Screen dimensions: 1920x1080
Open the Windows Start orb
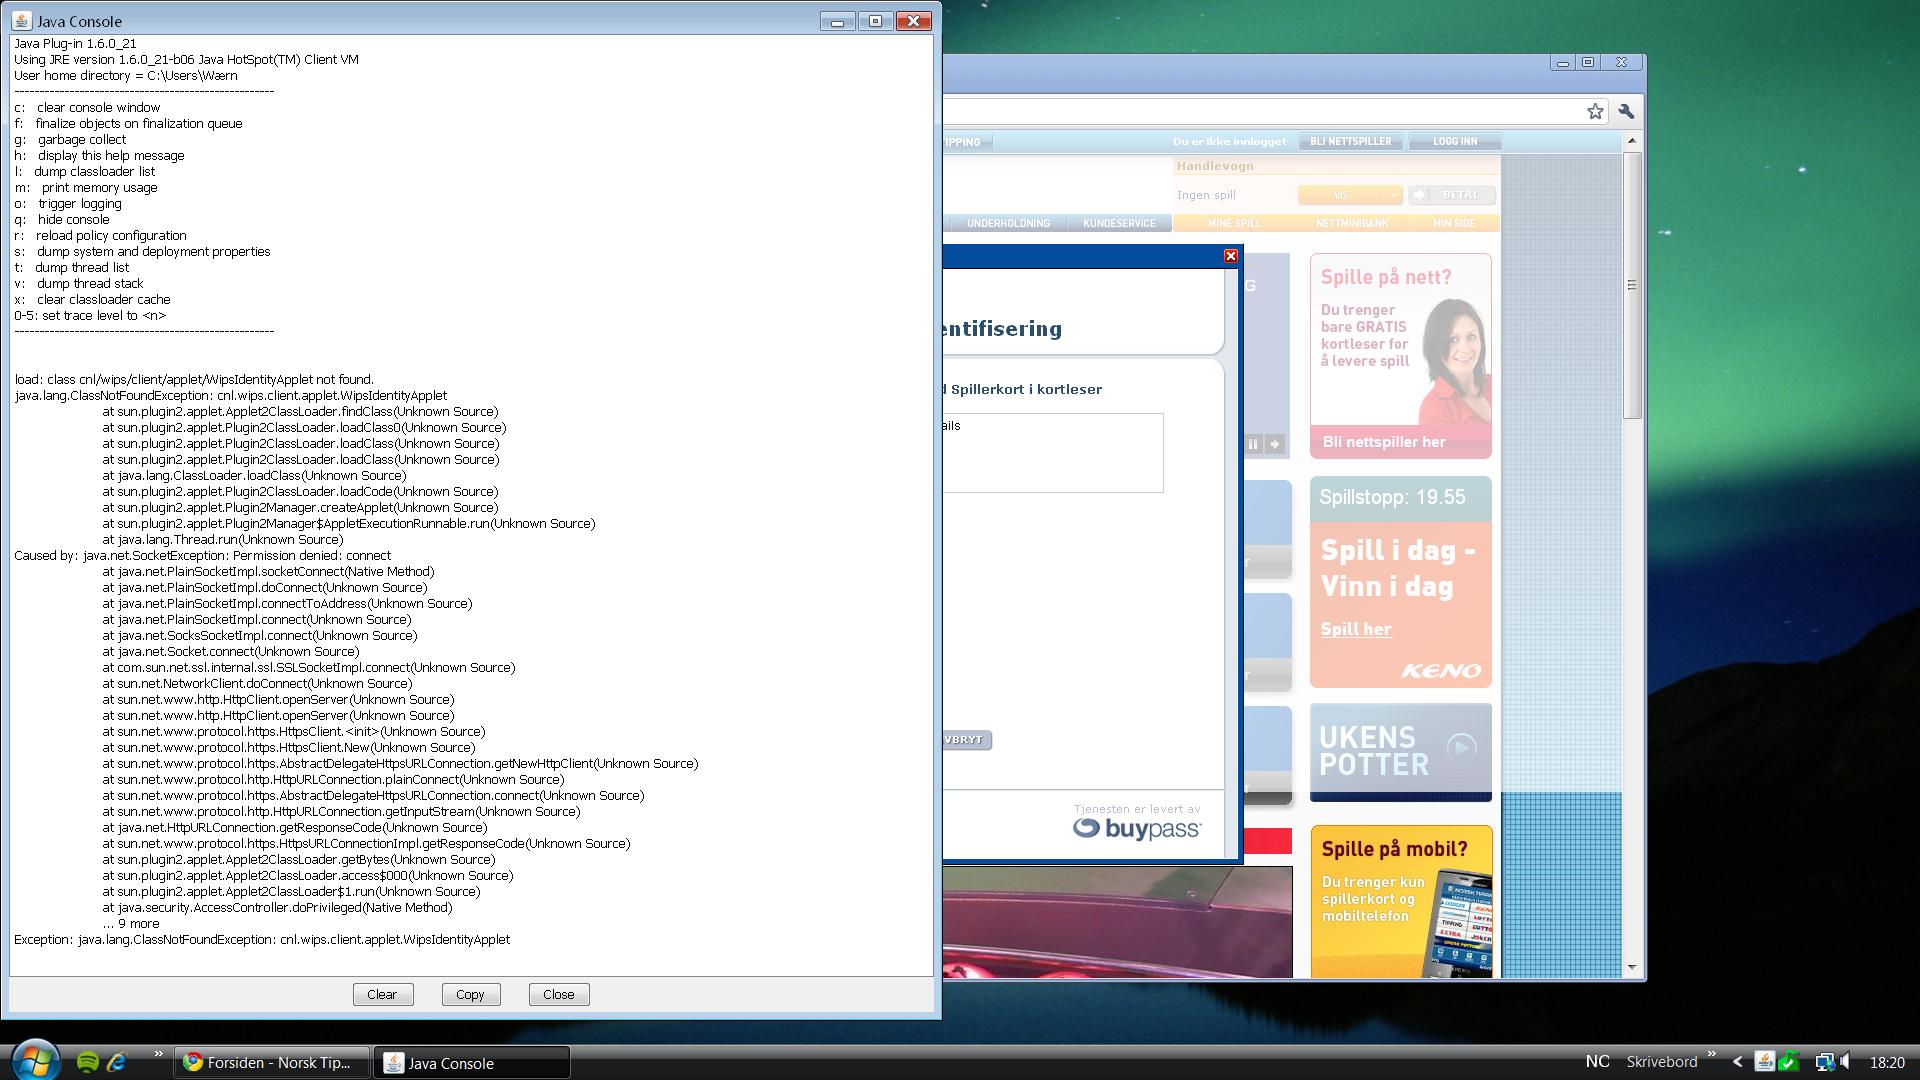[34, 1061]
